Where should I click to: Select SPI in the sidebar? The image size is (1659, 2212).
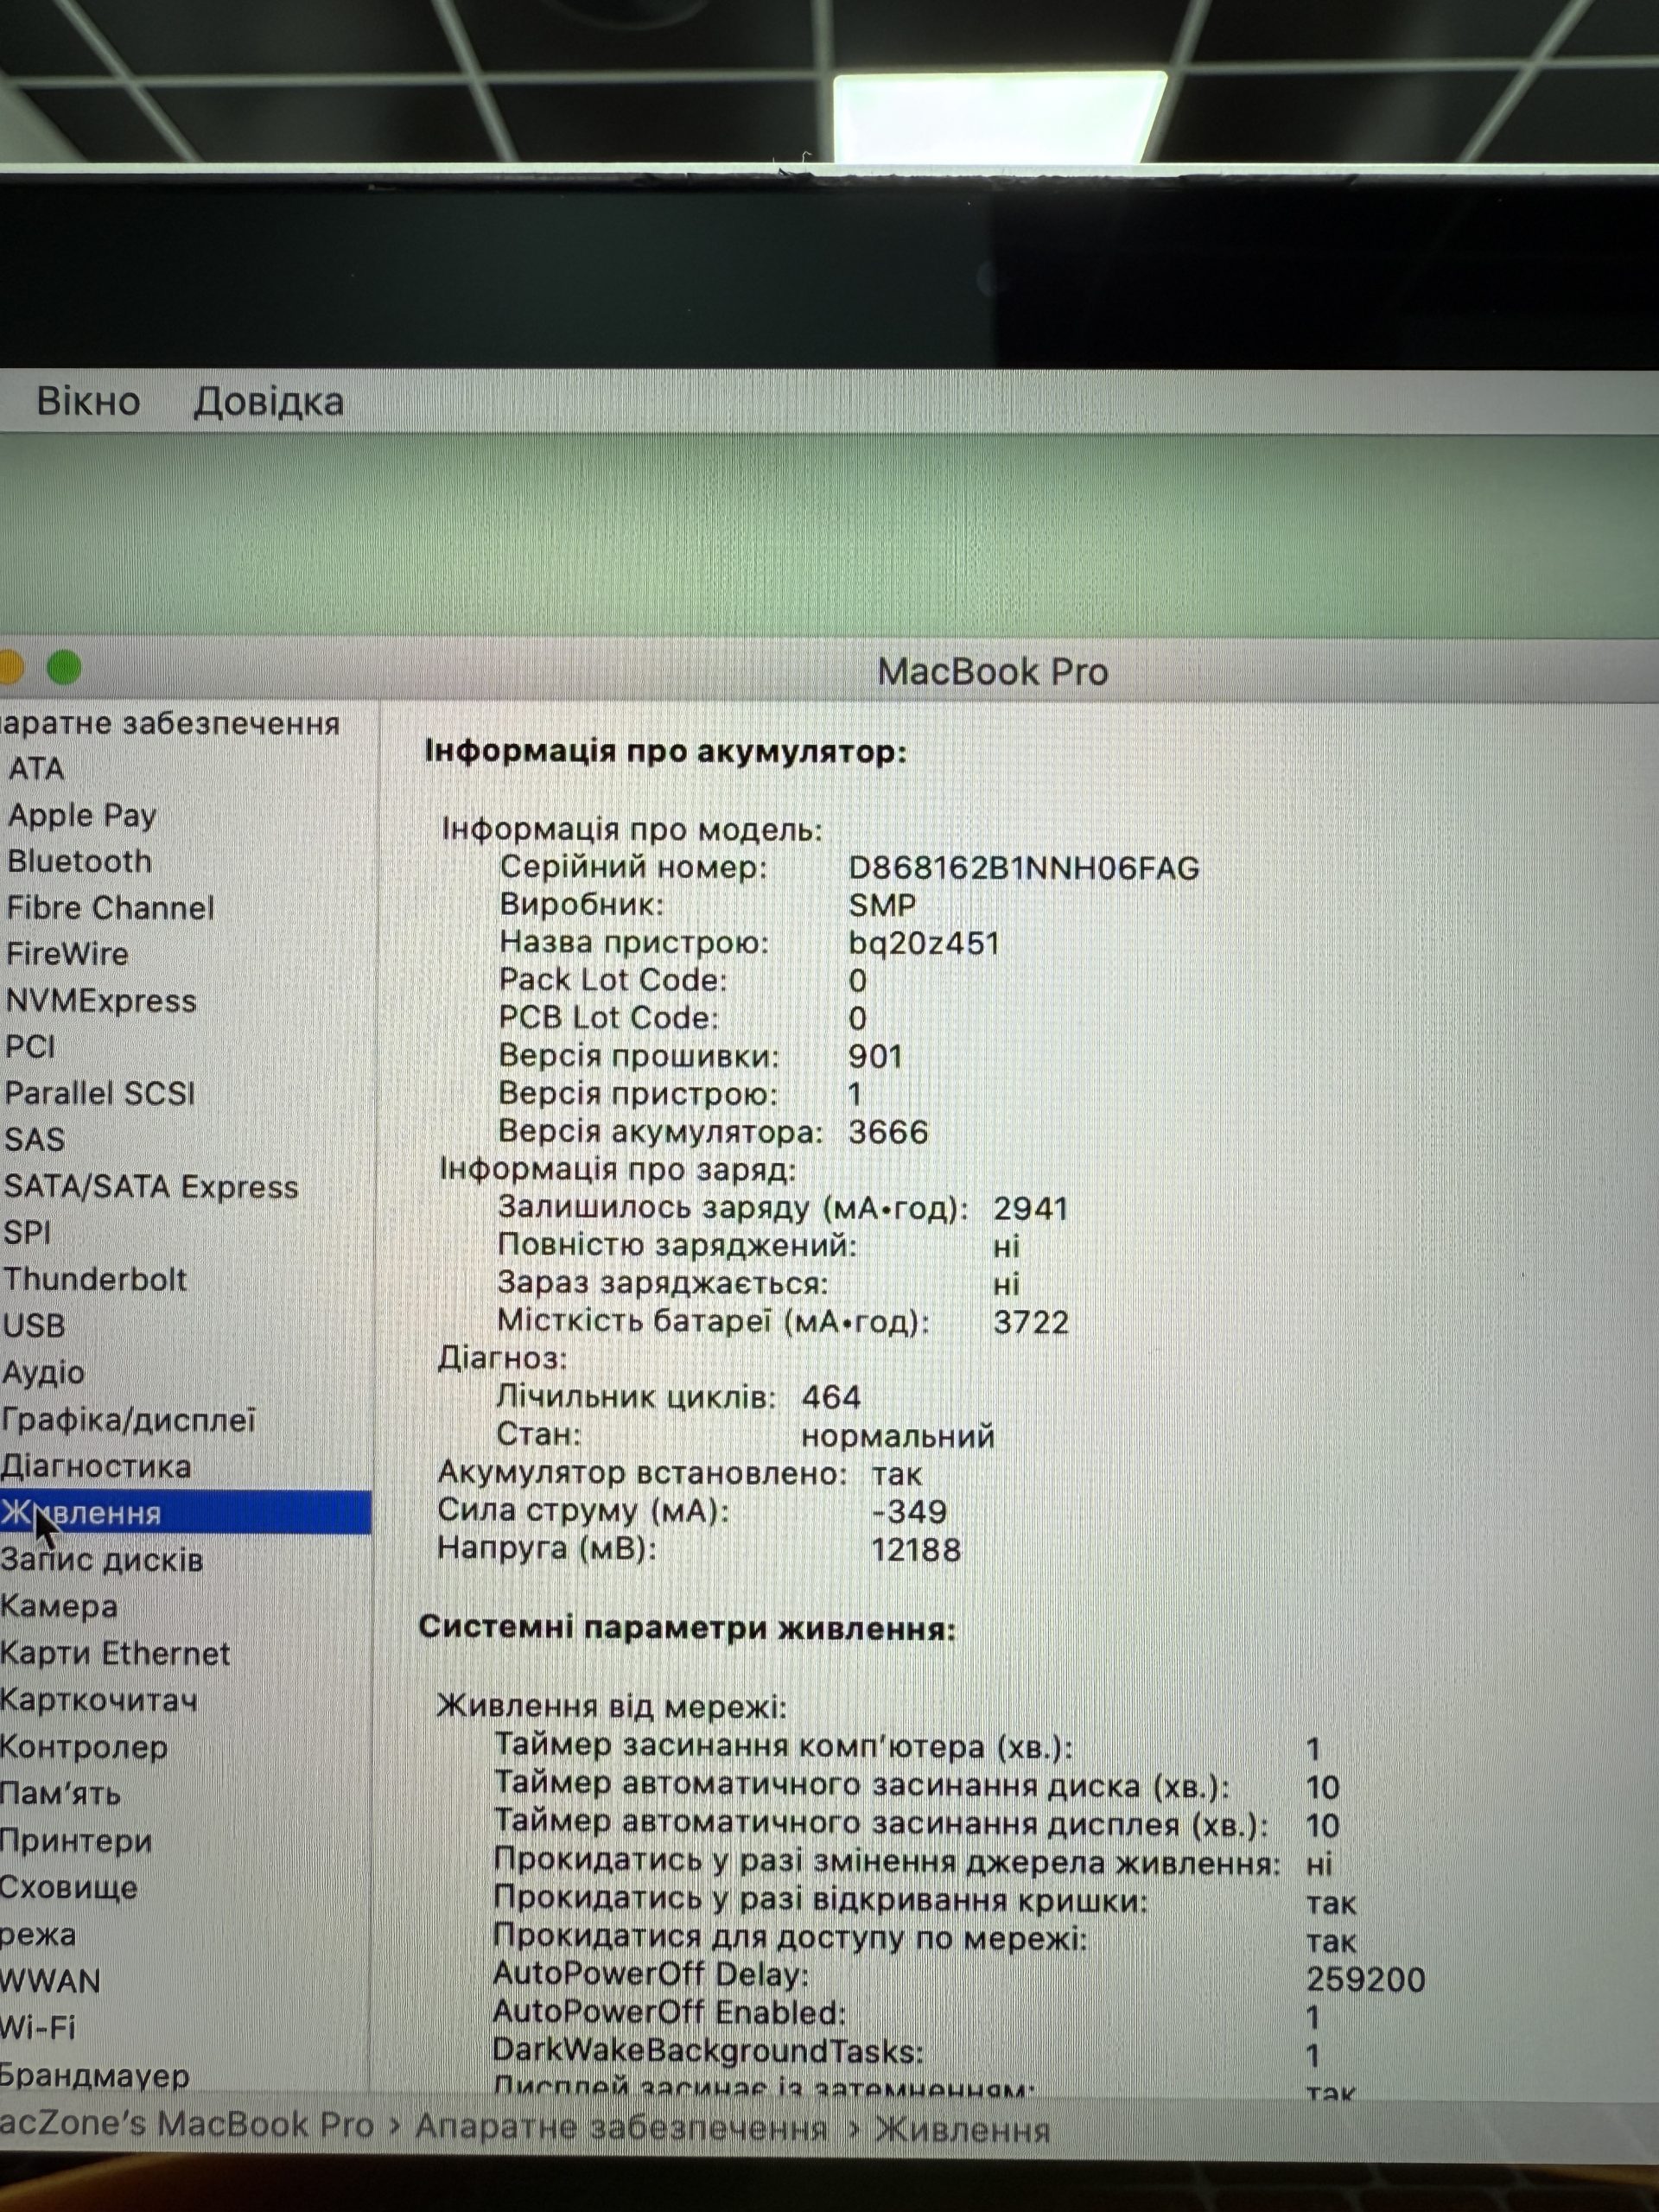(x=27, y=1233)
